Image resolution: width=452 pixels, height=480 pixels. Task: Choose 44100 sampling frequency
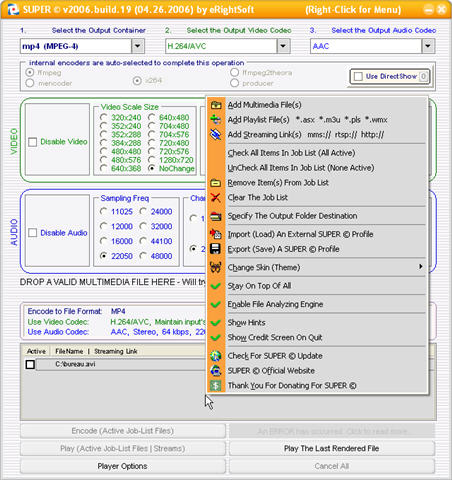(x=143, y=241)
